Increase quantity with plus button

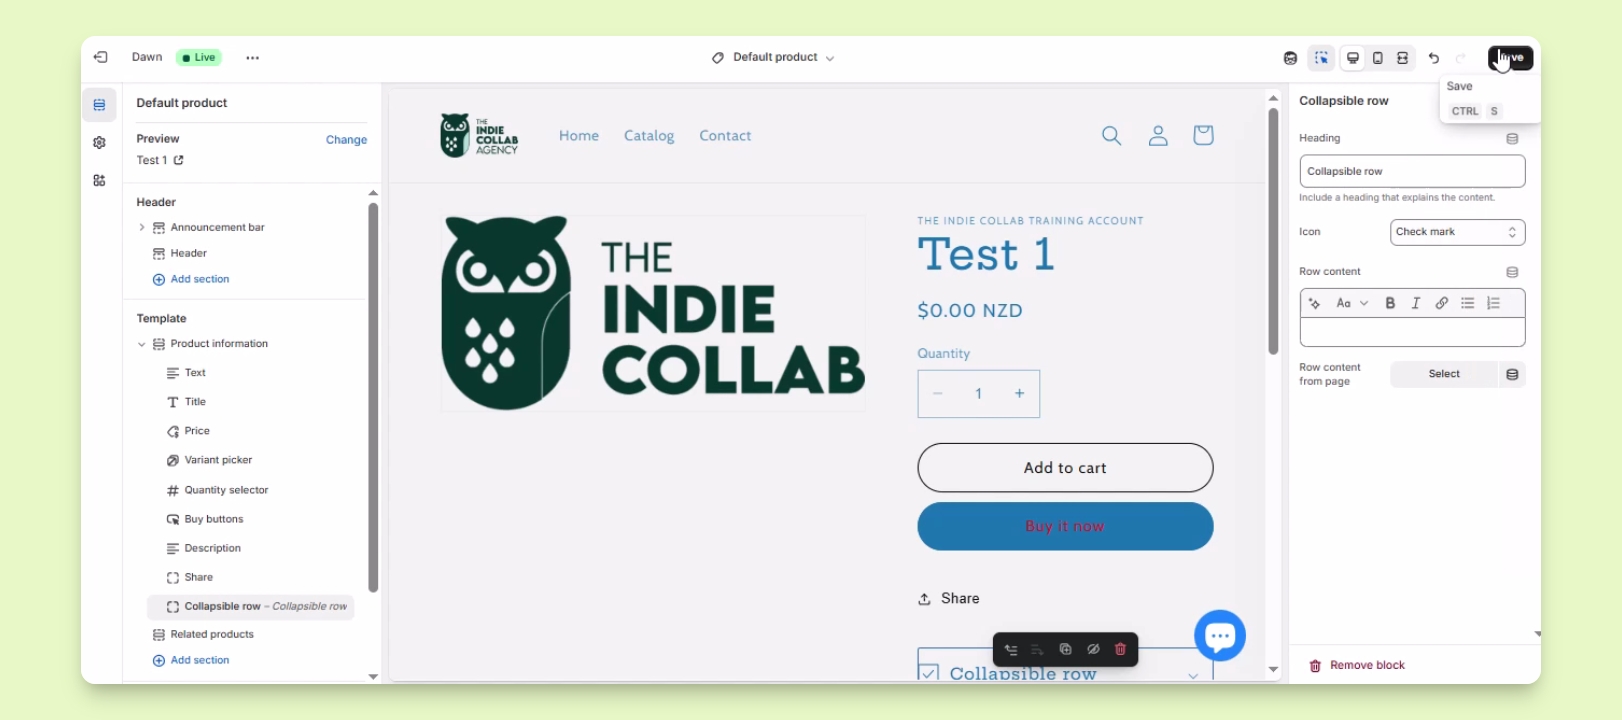click(1020, 394)
